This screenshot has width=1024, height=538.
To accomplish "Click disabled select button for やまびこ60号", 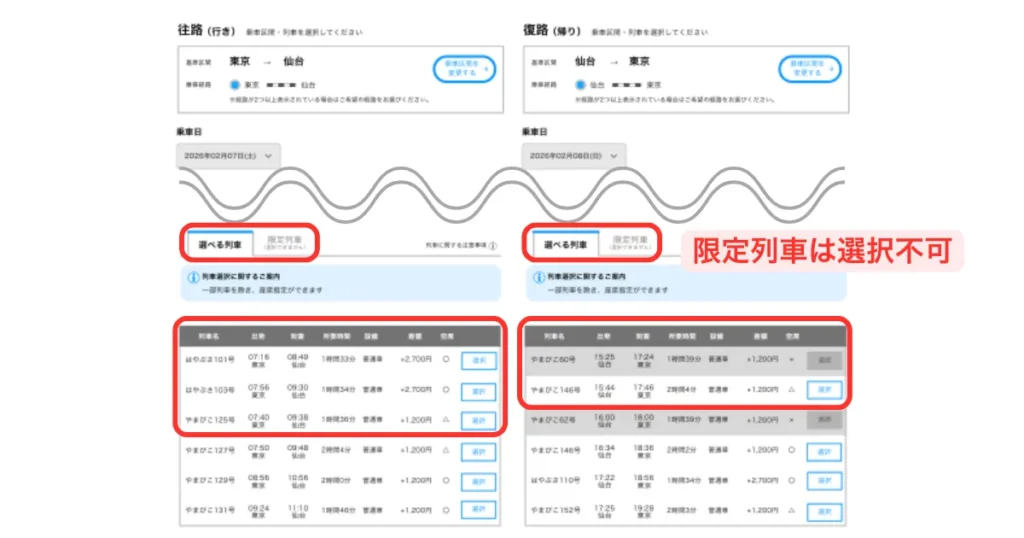I will pos(824,360).
